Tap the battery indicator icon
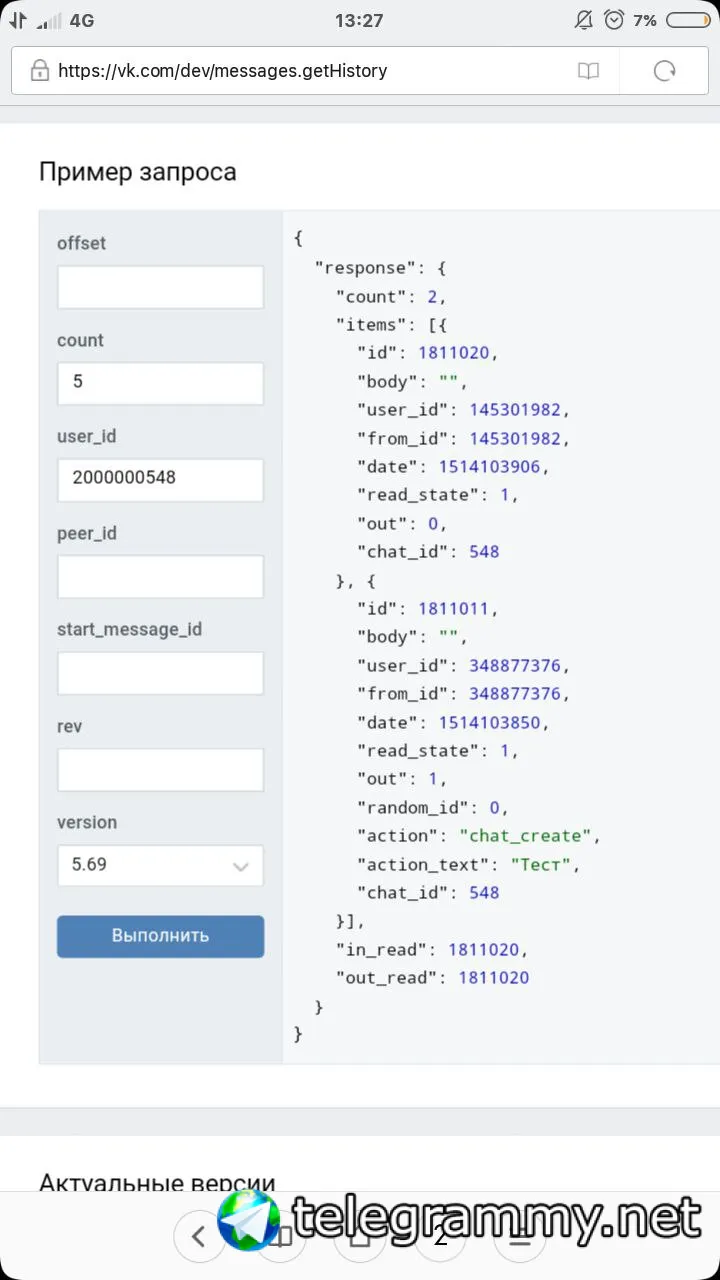The height and width of the screenshot is (1280, 720). 689,20
